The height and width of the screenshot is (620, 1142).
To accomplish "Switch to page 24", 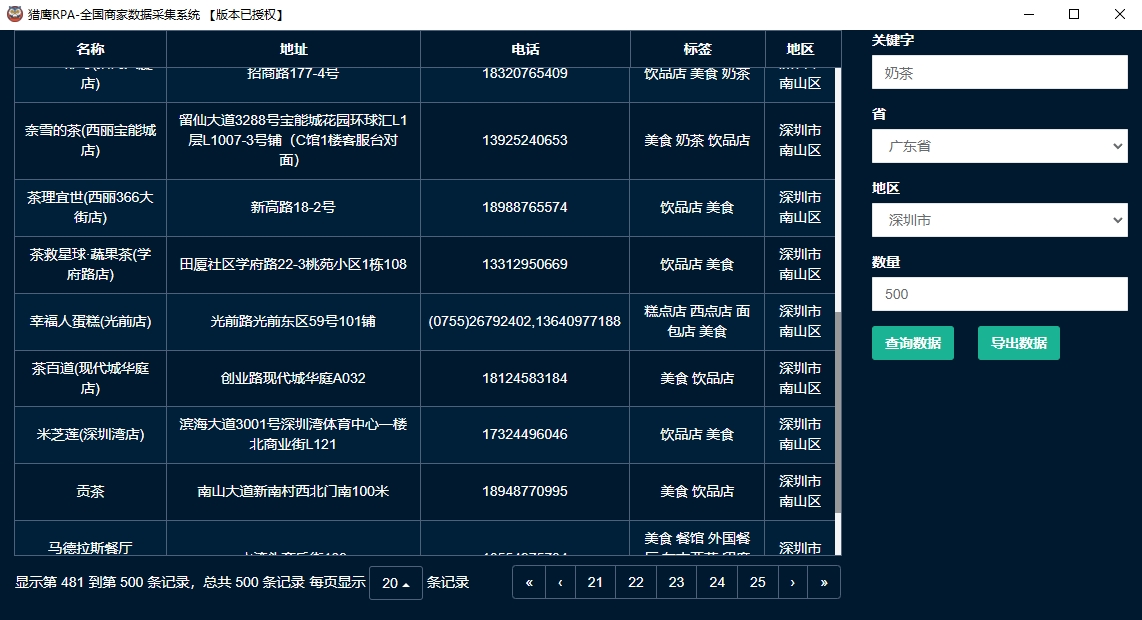I will tap(717, 582).
